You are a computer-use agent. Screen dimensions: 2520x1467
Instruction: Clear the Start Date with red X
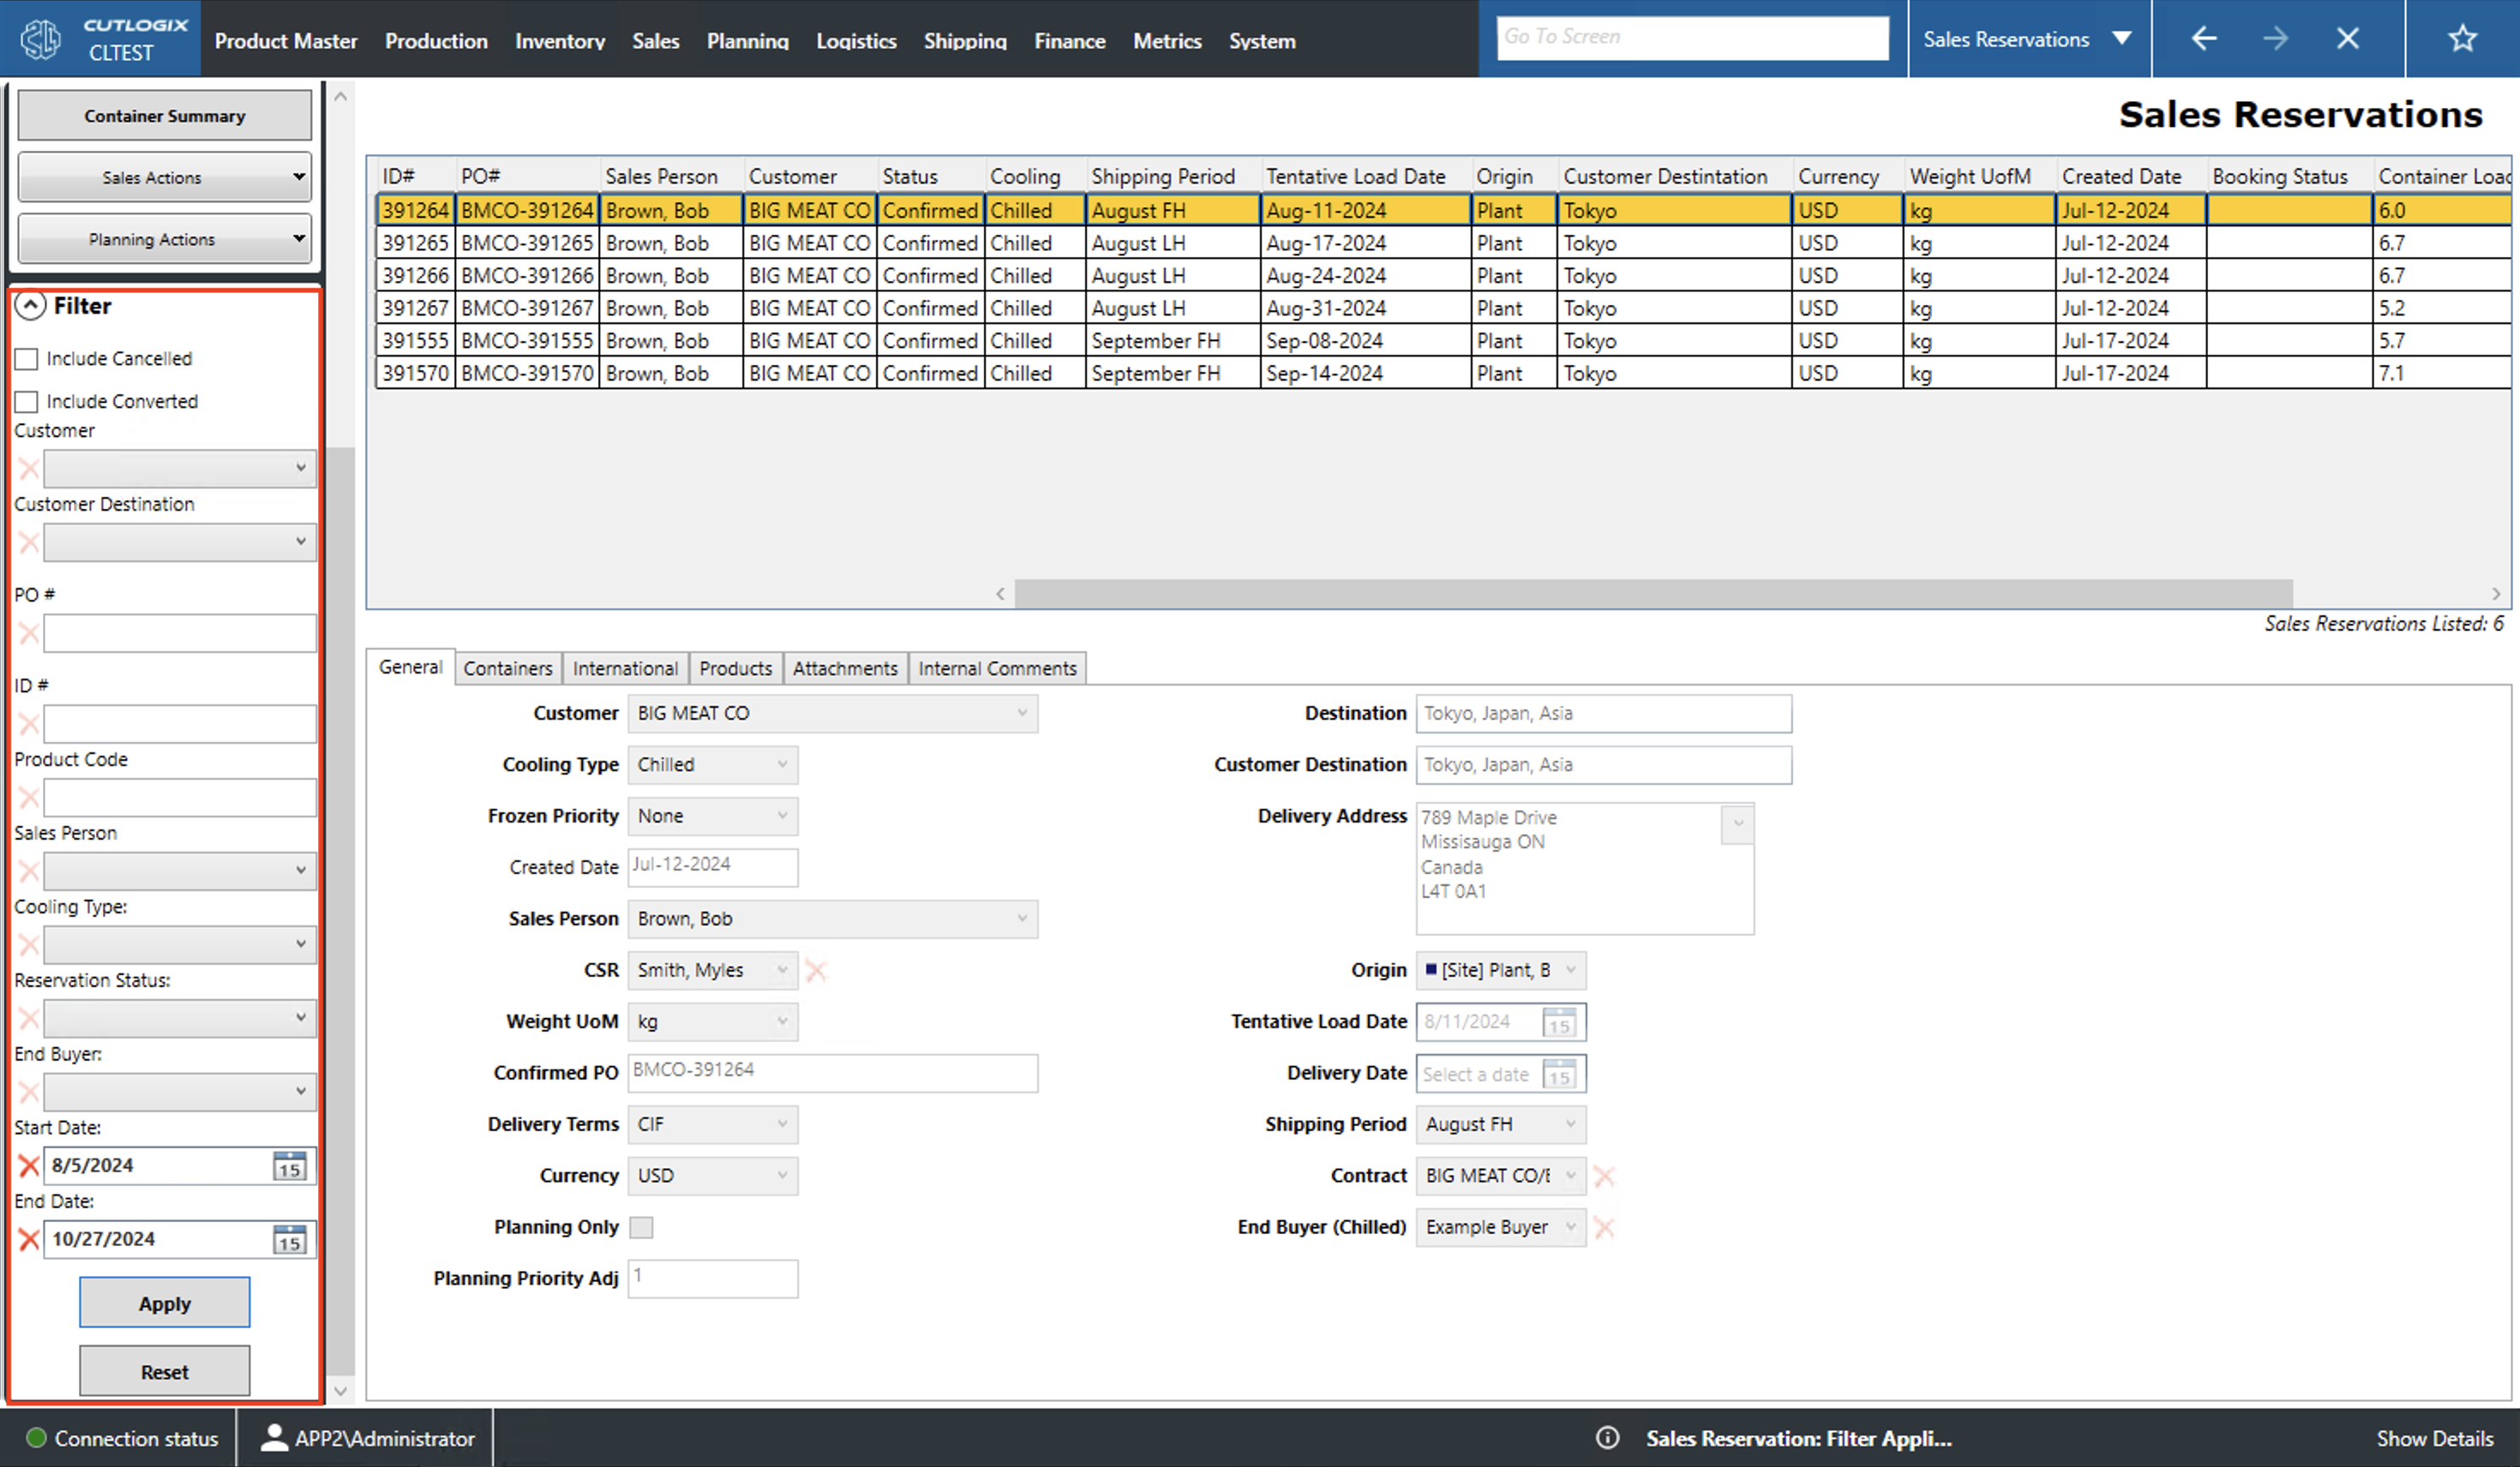point(29,1165)
